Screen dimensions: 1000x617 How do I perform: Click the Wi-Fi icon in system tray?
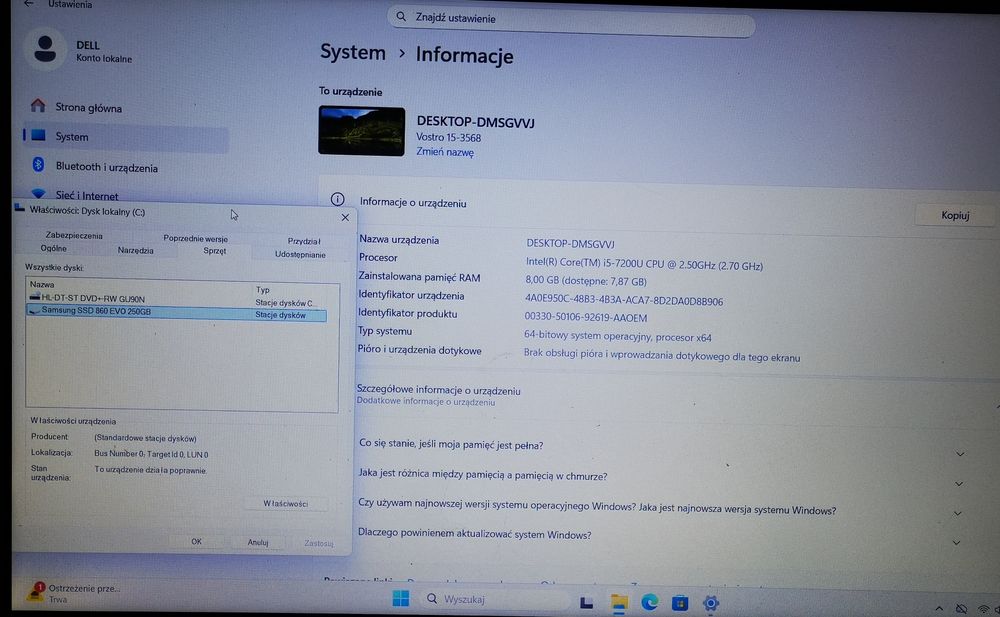[983, 610]
